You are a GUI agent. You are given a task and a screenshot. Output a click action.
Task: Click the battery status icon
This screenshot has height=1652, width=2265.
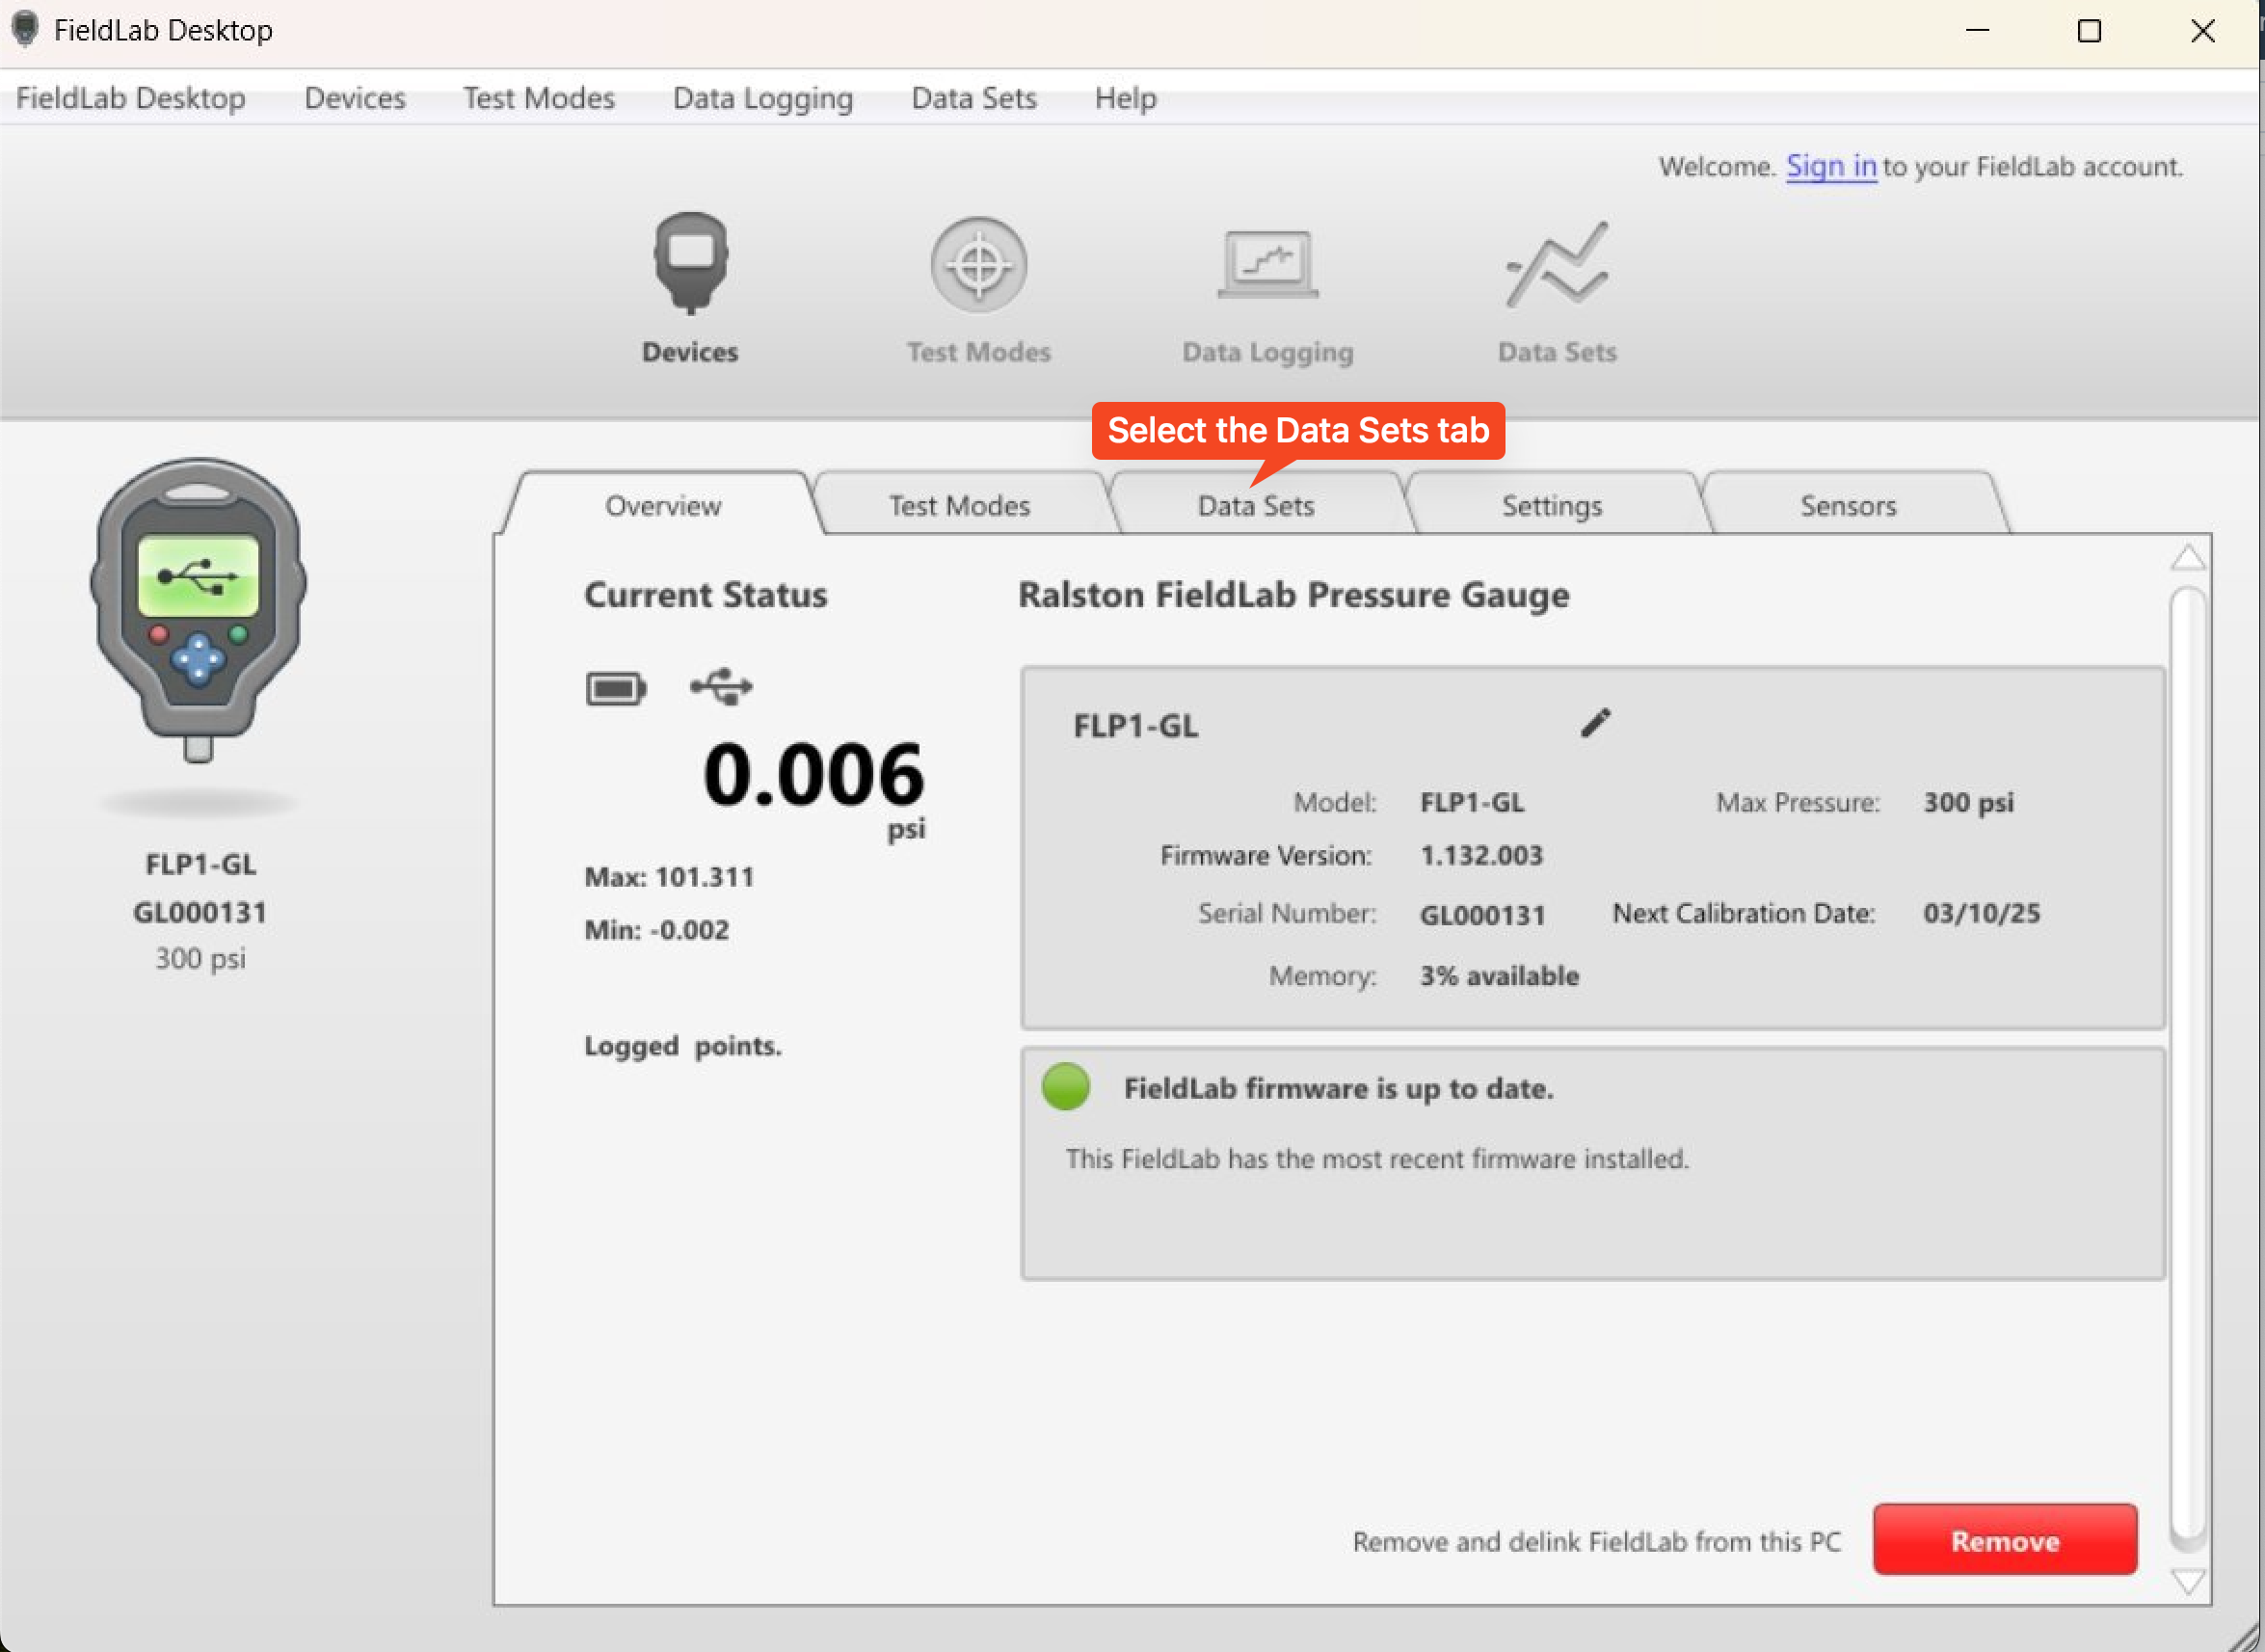coord(616,688)
